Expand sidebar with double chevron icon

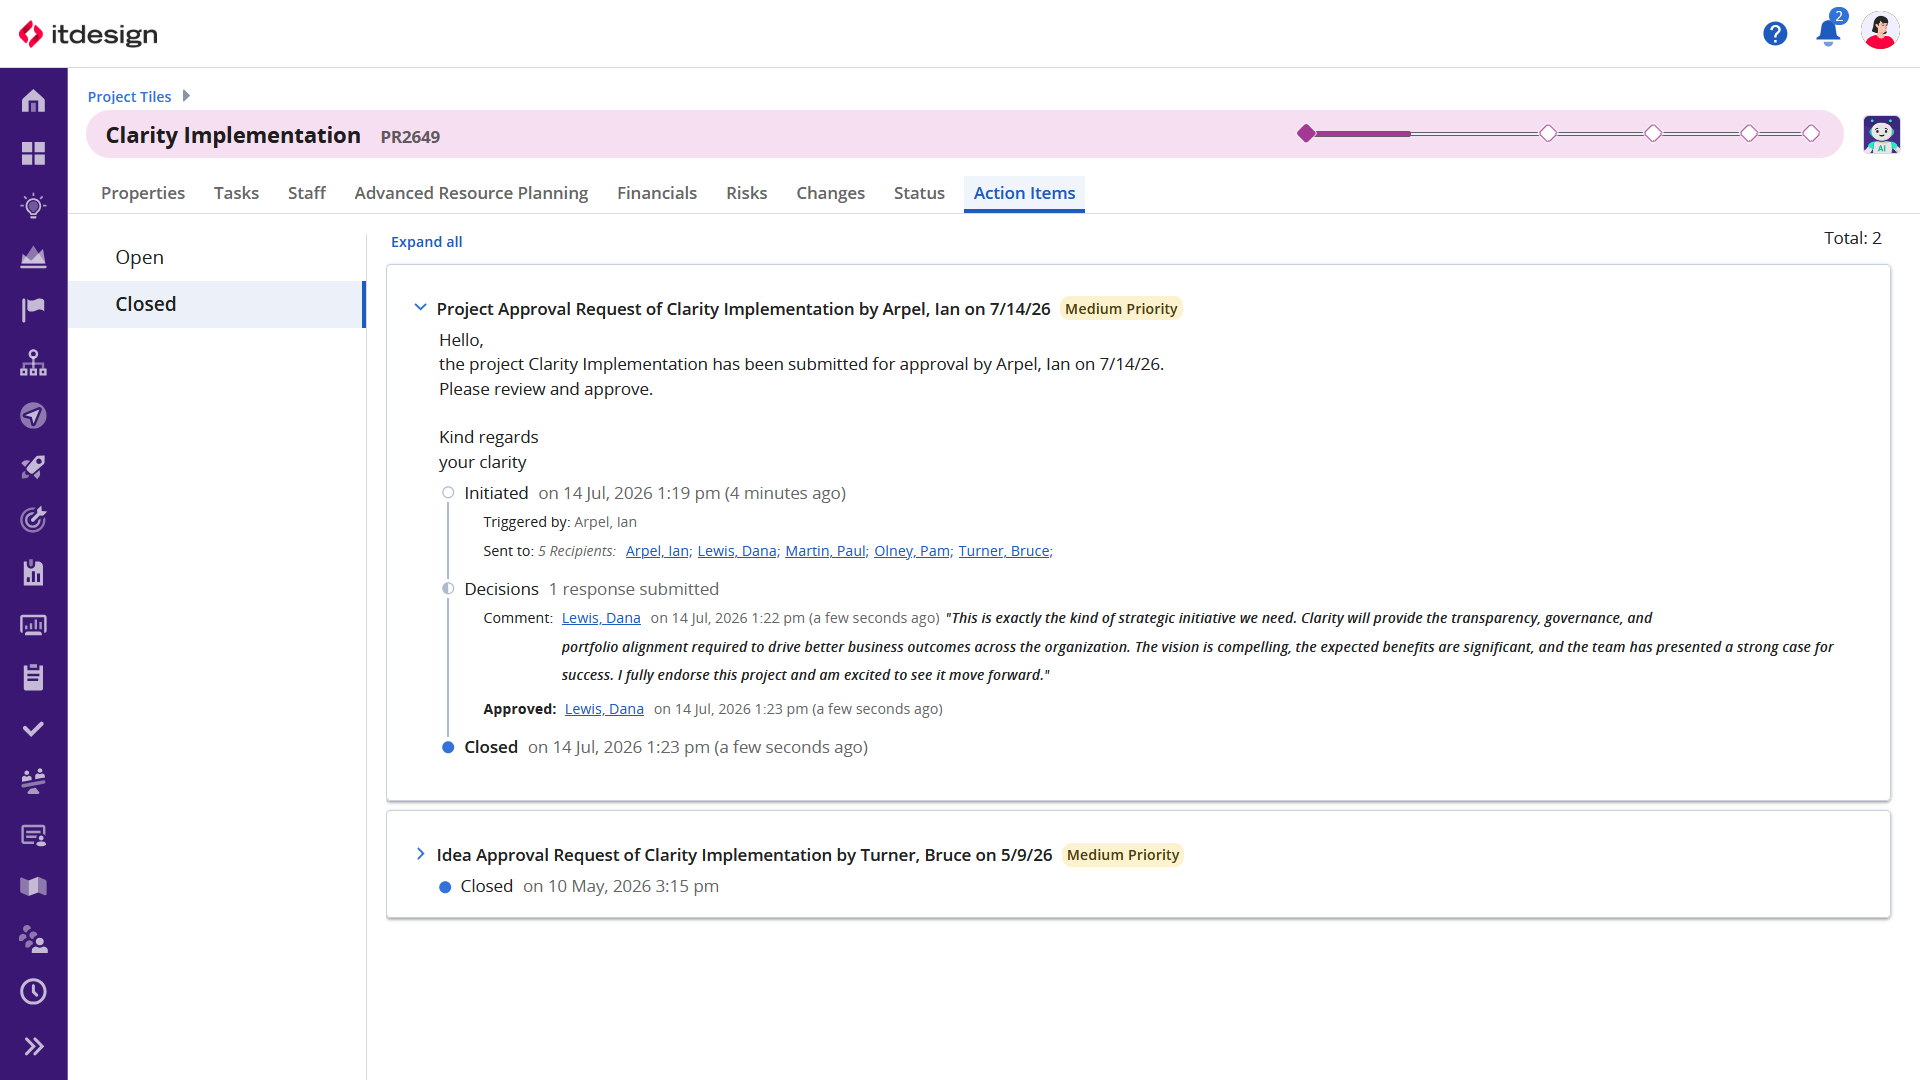33,1046
